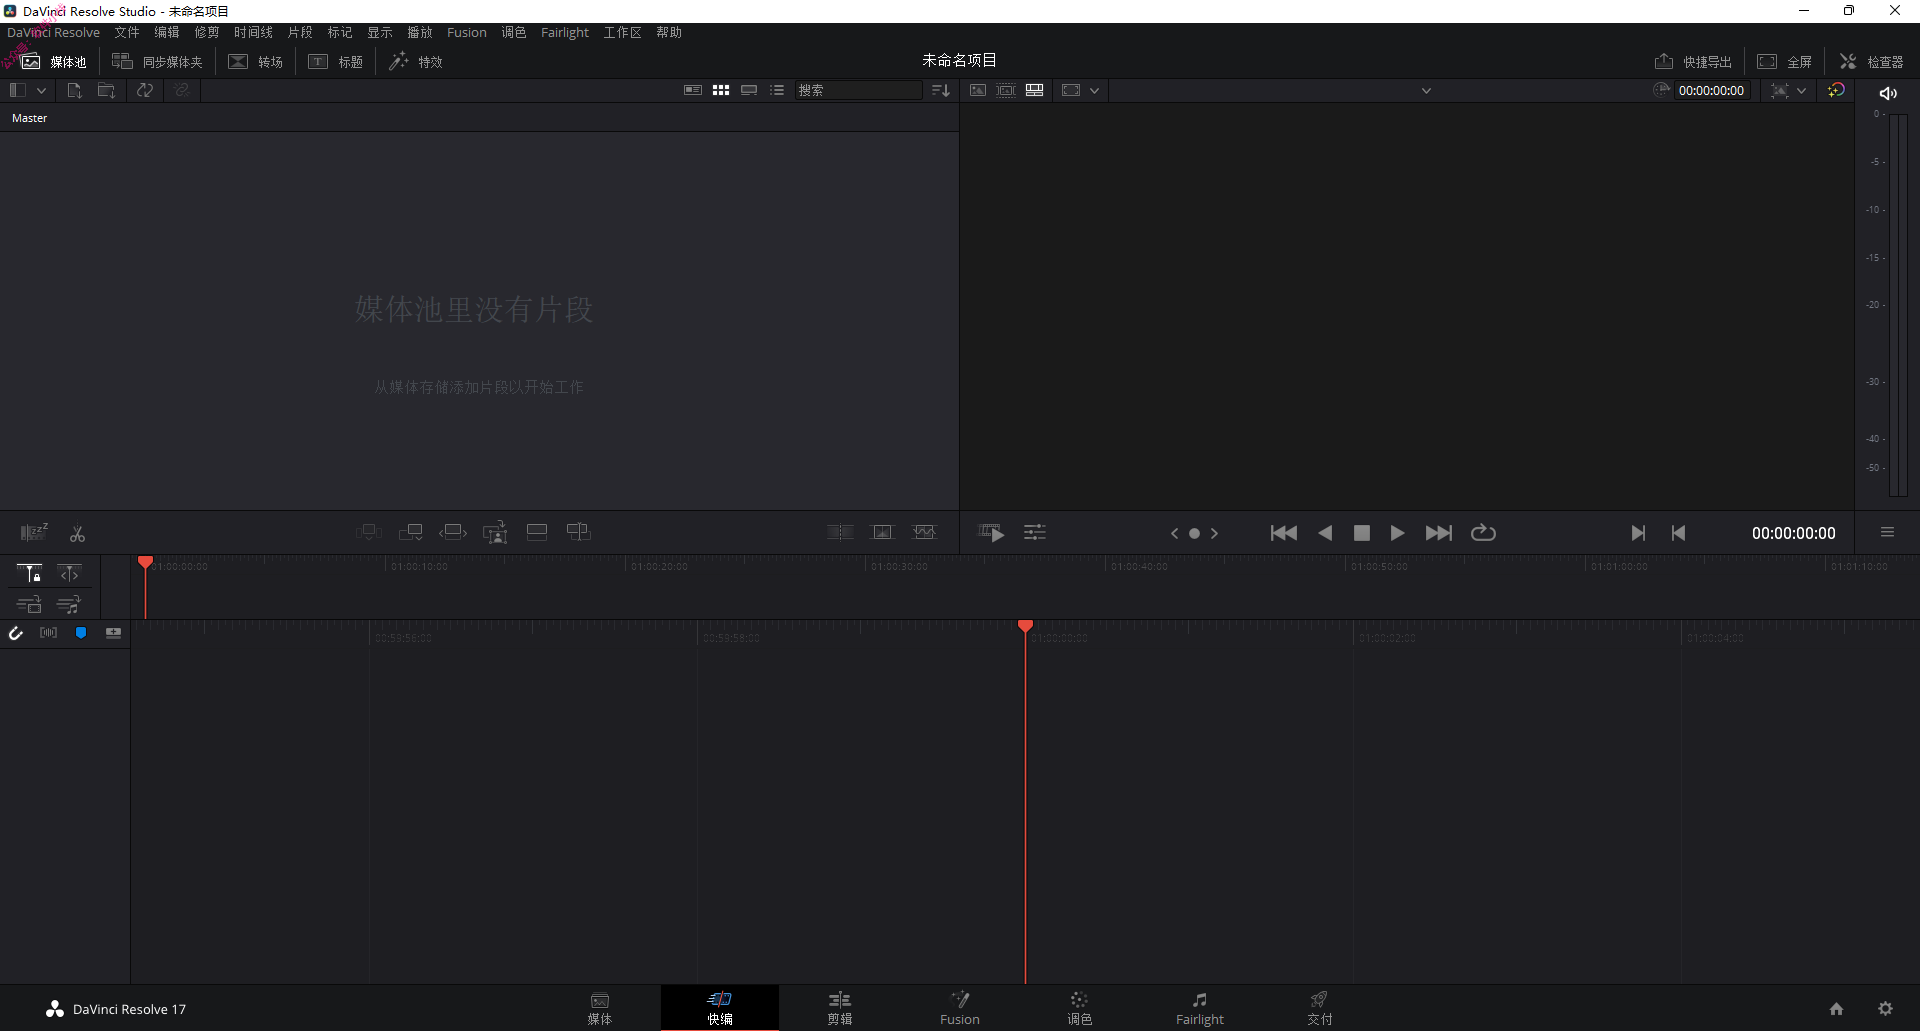Switch media pool to metadata view
Image resolution: width=1920 pixels, height=1031 pixels.
coord(692,90)
